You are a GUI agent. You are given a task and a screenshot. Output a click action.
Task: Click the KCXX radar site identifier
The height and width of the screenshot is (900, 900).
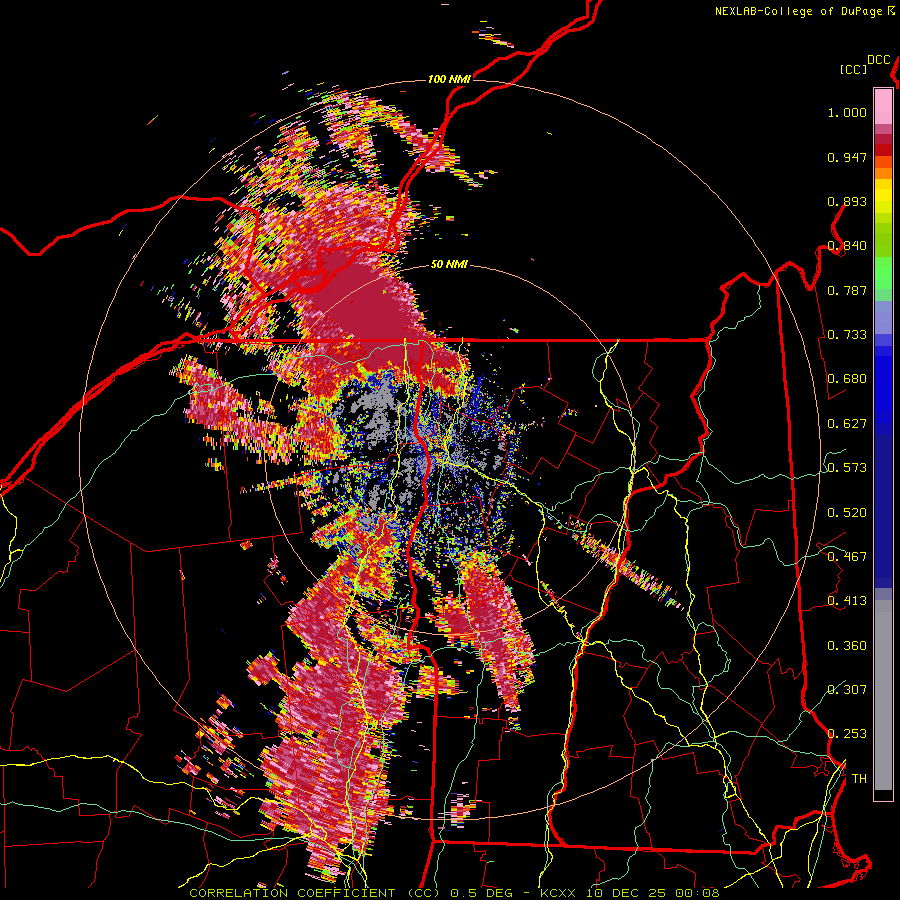click(557, 893)
